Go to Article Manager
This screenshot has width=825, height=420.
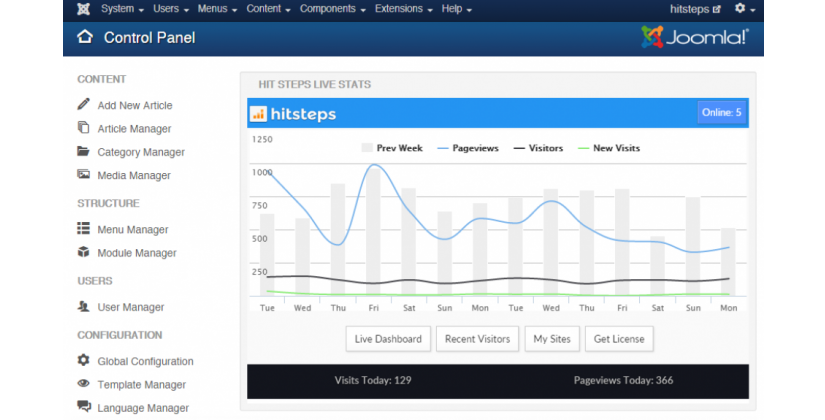pos(134,128)
